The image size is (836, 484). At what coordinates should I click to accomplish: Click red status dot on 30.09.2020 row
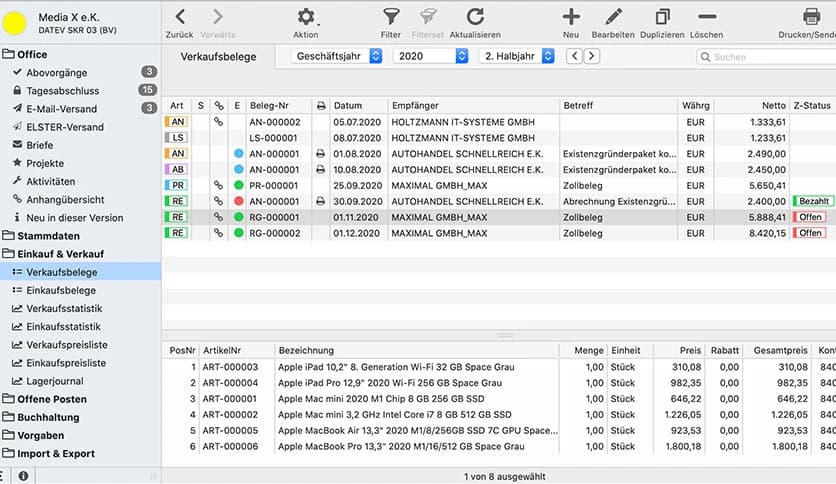click(239, 201)
